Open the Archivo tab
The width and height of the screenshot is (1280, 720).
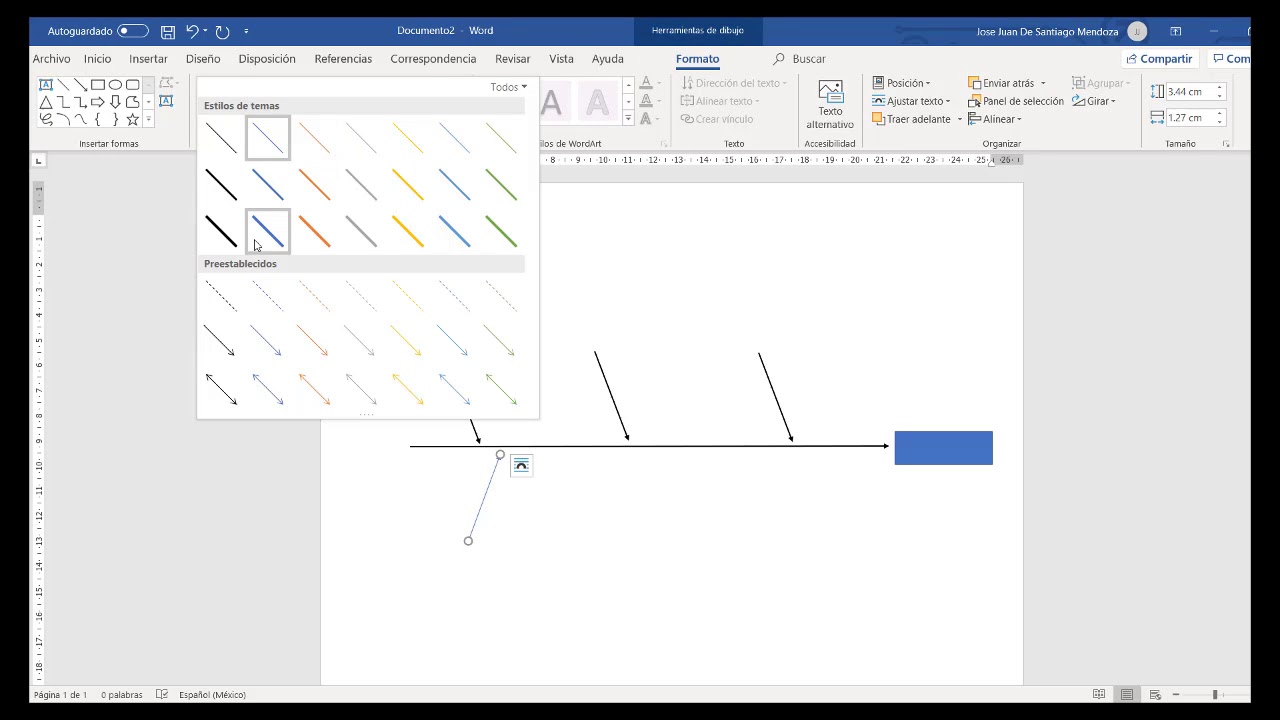(51, 59)
